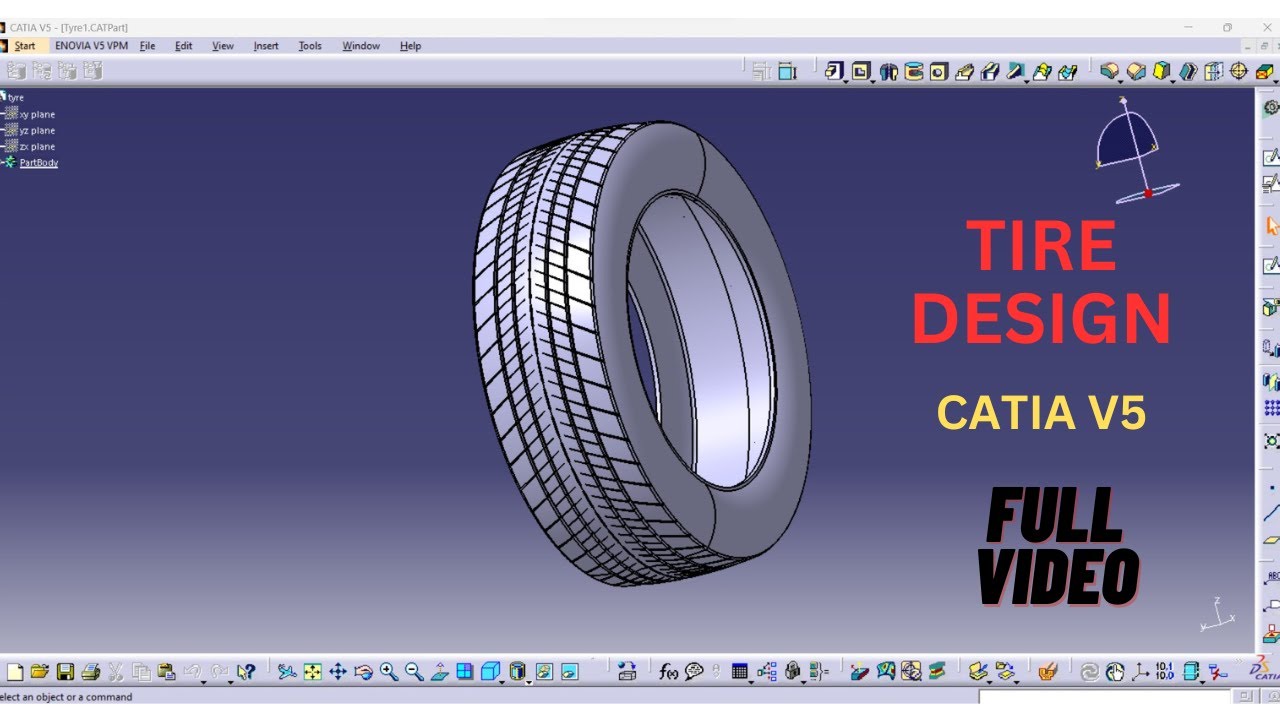Click the Axis System icon
Image resolution: width=1280 pixels, height=720 pixels.
coord(1140,672)
